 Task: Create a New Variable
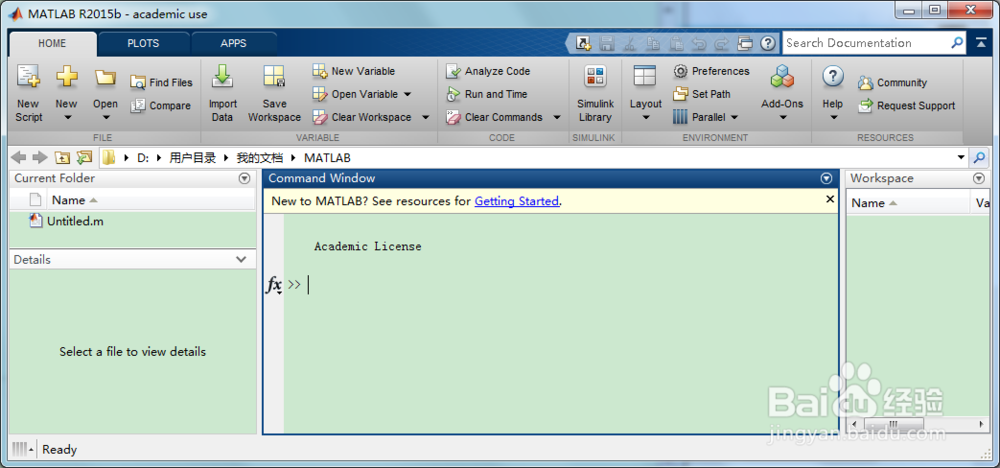point(354,71)
